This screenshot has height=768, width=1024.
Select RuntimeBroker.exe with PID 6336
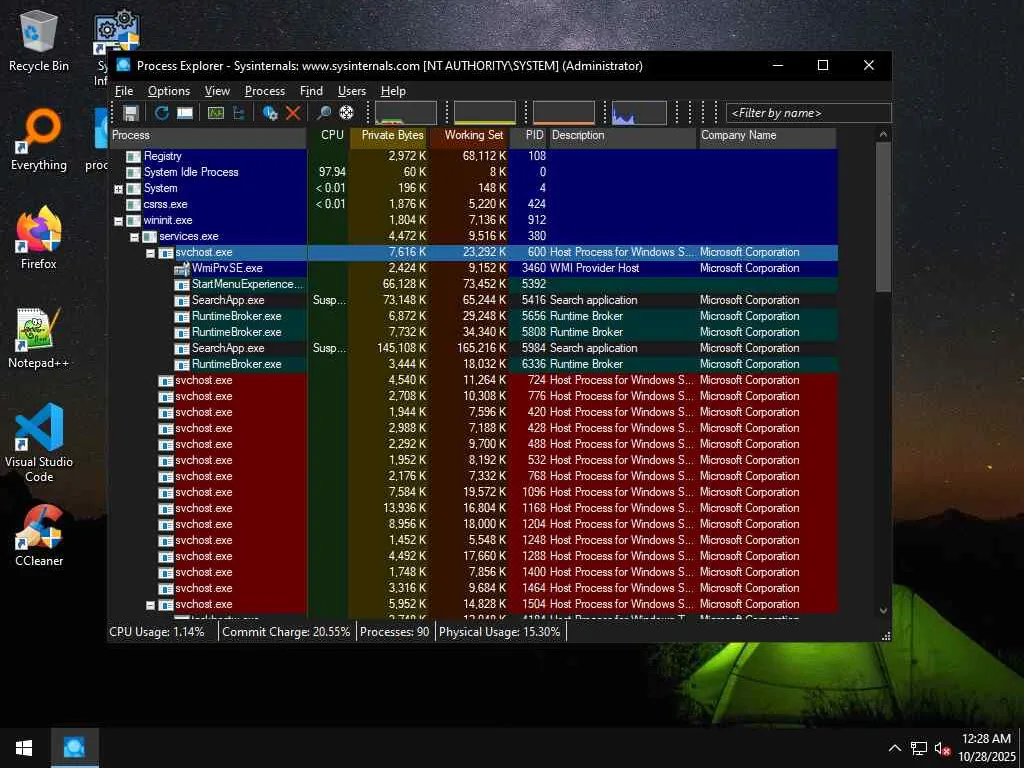coord(473,364)
